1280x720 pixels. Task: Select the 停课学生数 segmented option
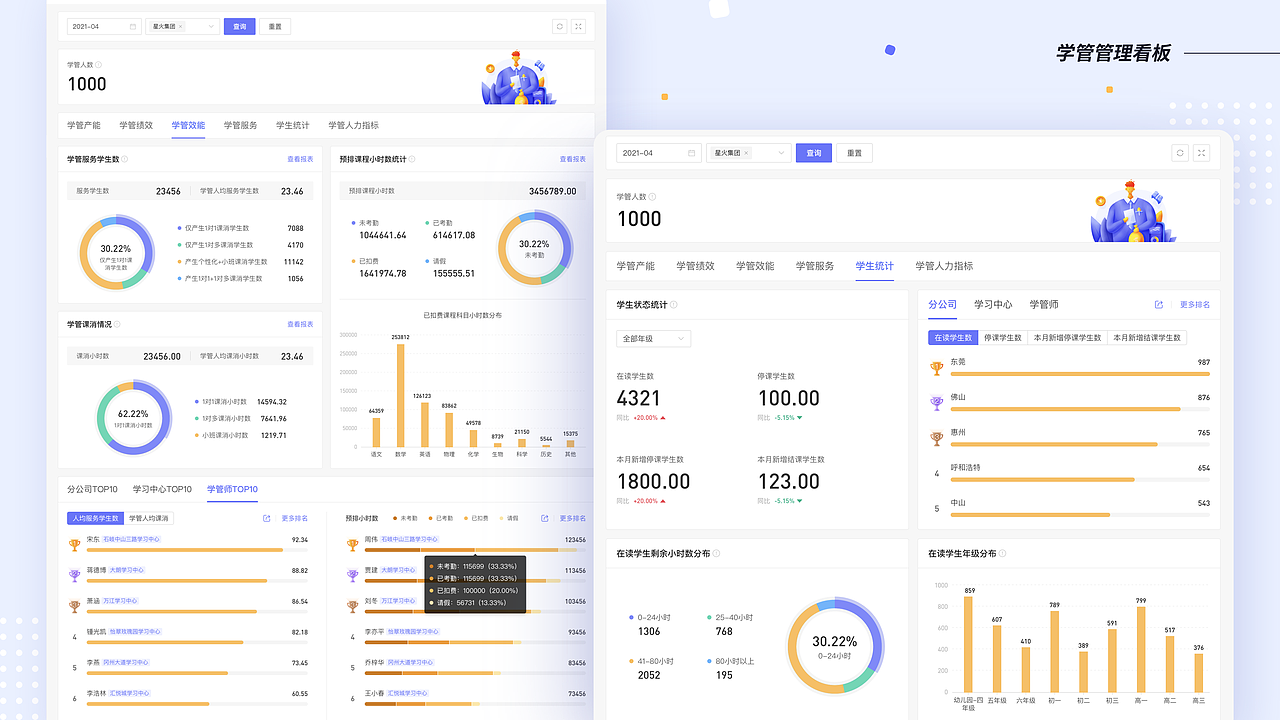click(1003, 338)
